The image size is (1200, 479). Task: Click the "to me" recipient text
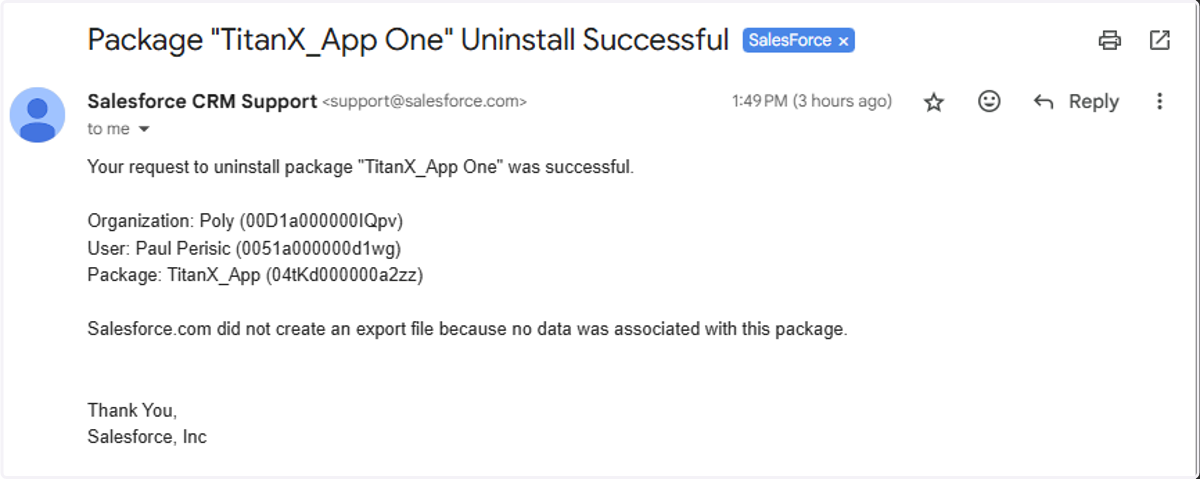(x=109, y=129)
